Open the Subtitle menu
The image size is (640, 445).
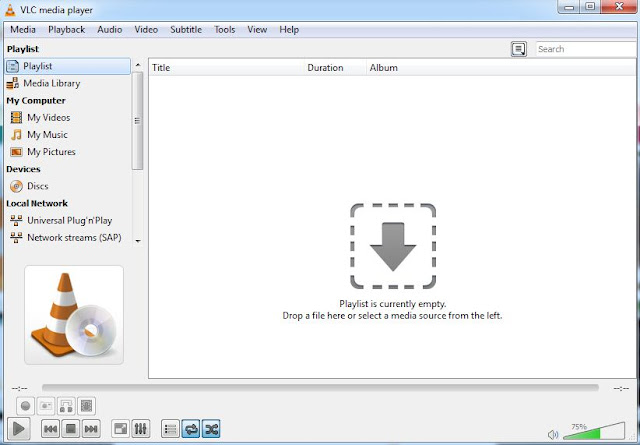(186, 29)
